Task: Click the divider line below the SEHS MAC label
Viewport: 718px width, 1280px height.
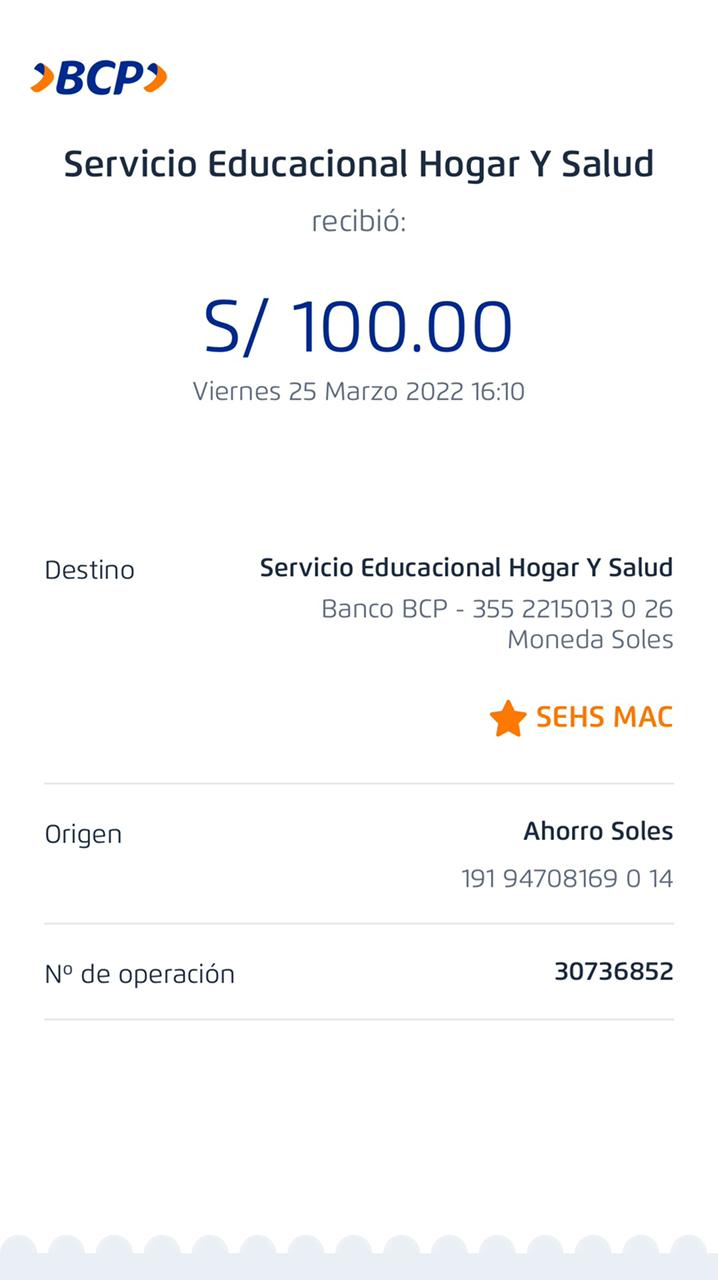Action: (x=358, y=784)
